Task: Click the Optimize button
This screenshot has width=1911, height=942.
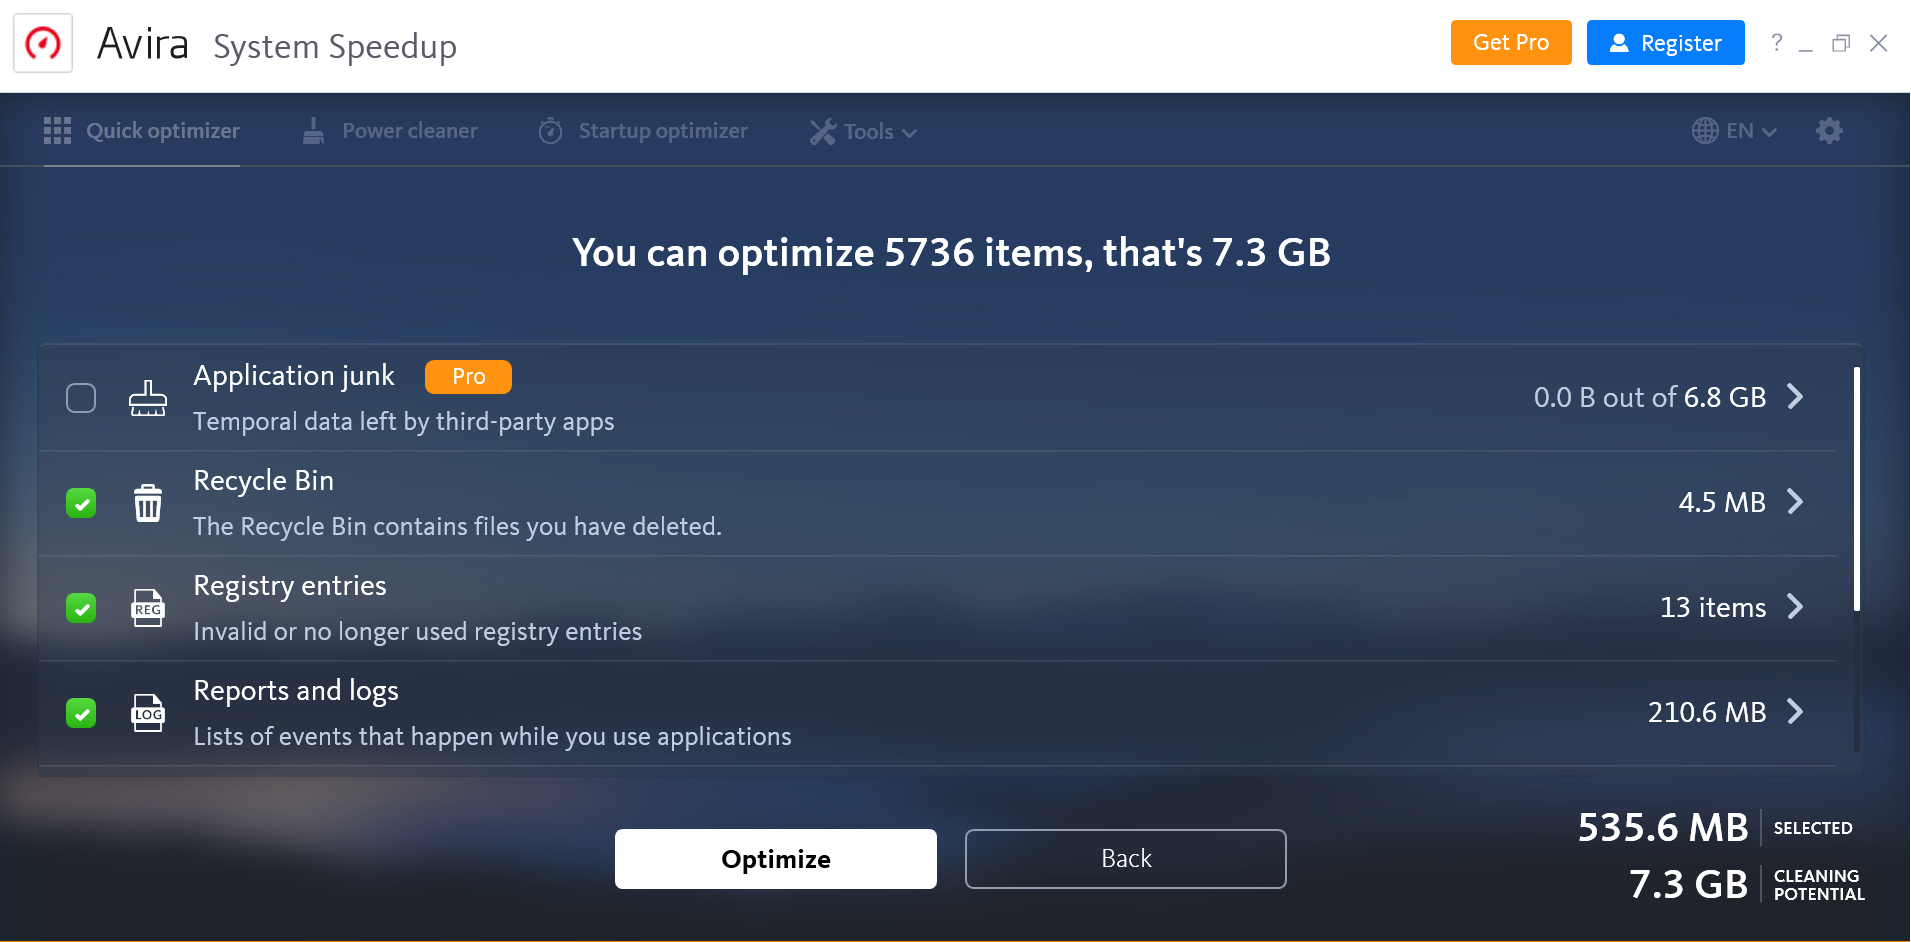Action: [775, 859]
